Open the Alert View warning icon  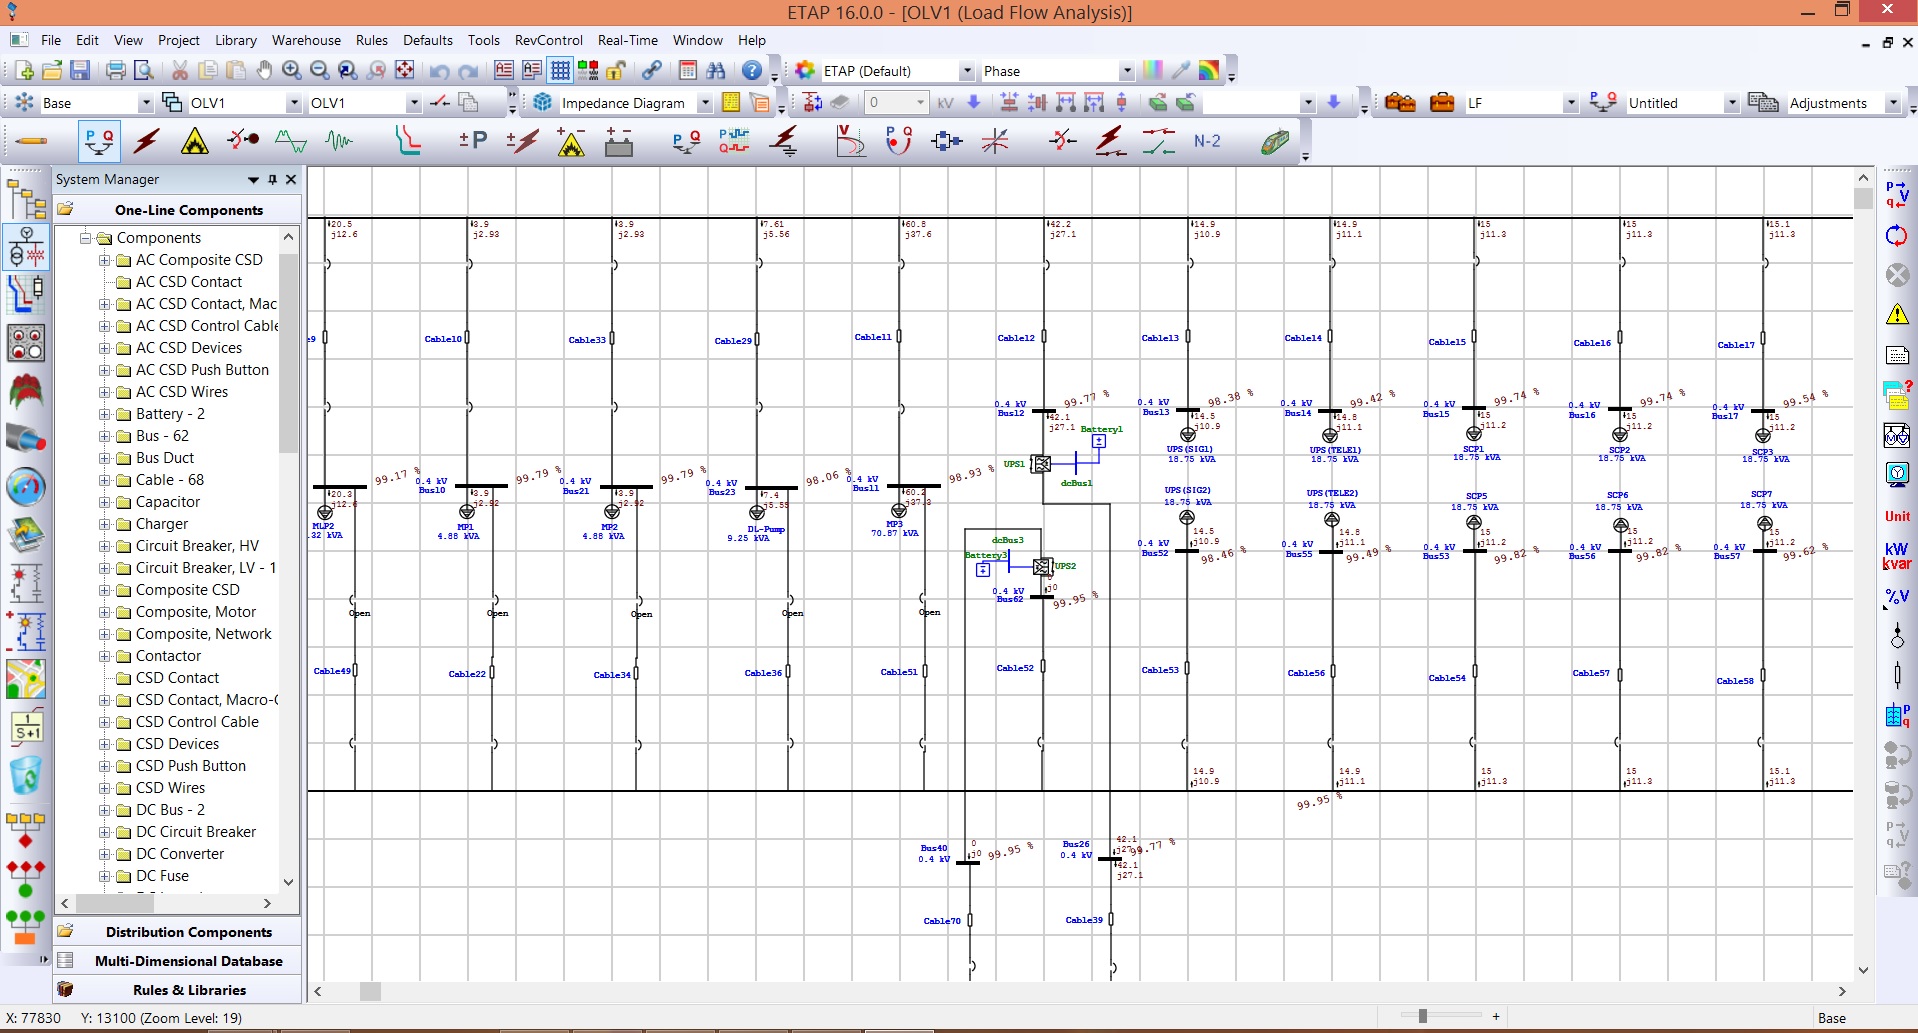pos(1897,315)
